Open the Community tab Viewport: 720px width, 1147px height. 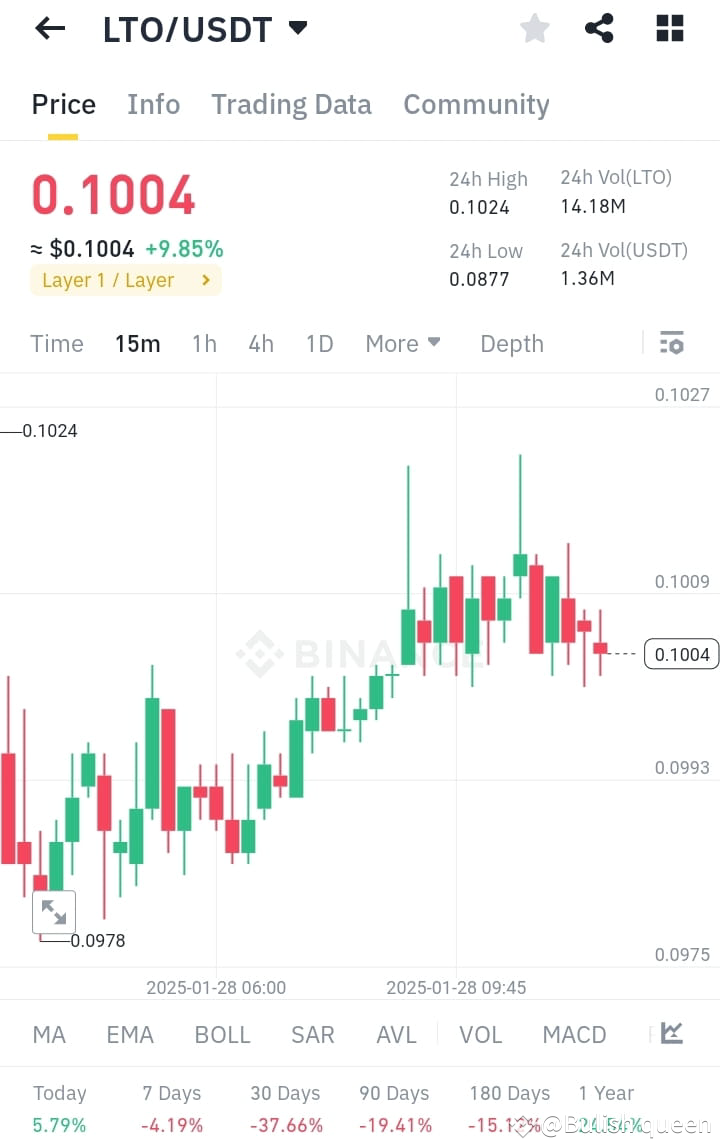coord(476,104)
